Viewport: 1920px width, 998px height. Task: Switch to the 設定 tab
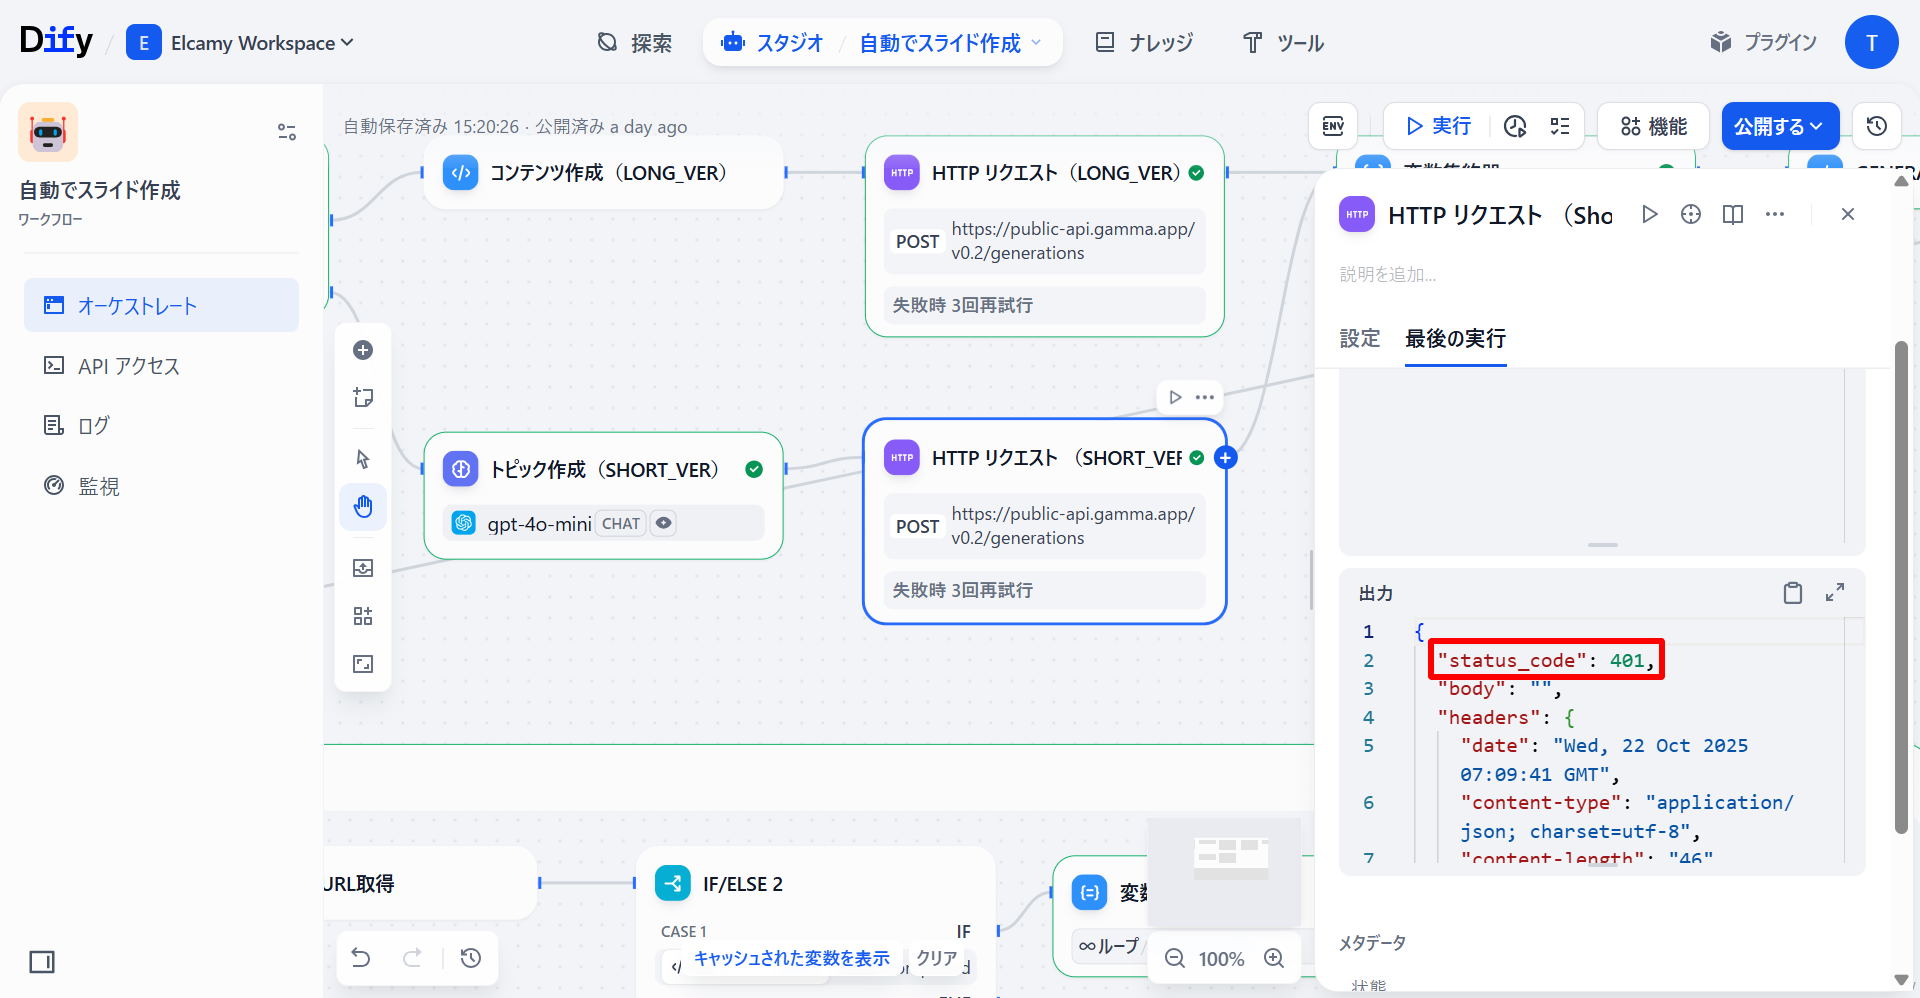[1359, 339]
